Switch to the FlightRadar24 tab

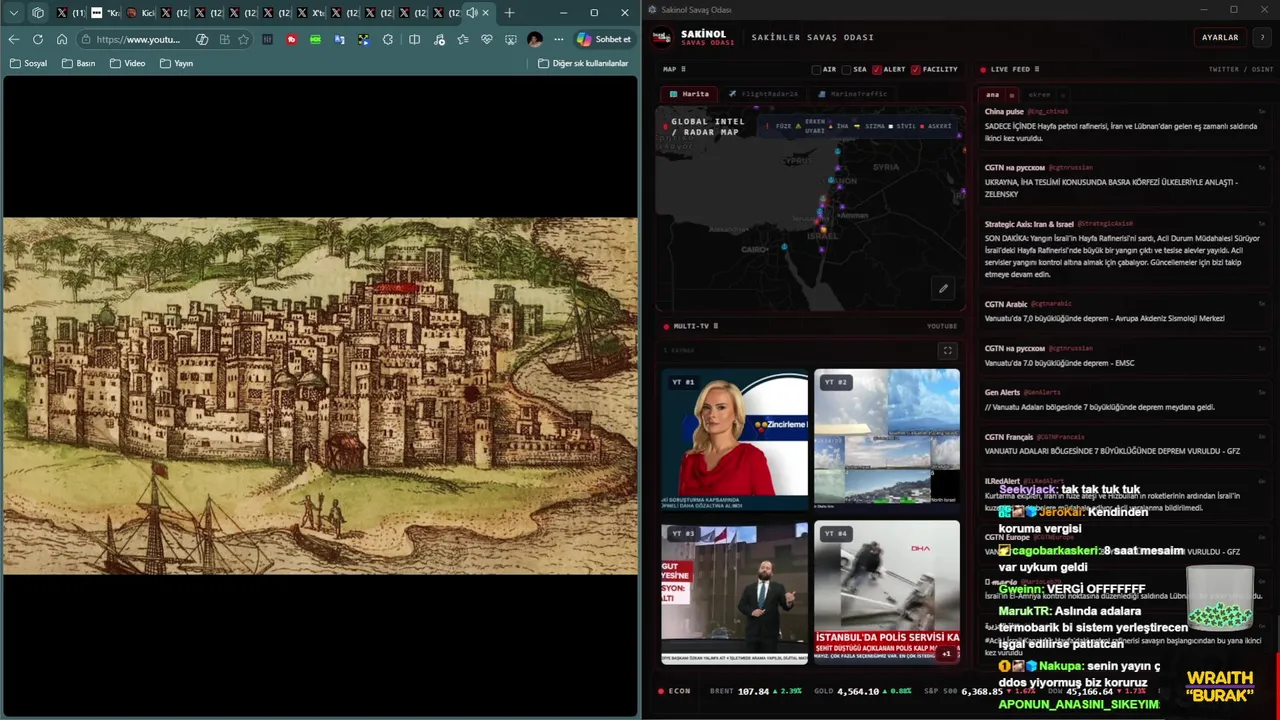(x=764, y=94)
